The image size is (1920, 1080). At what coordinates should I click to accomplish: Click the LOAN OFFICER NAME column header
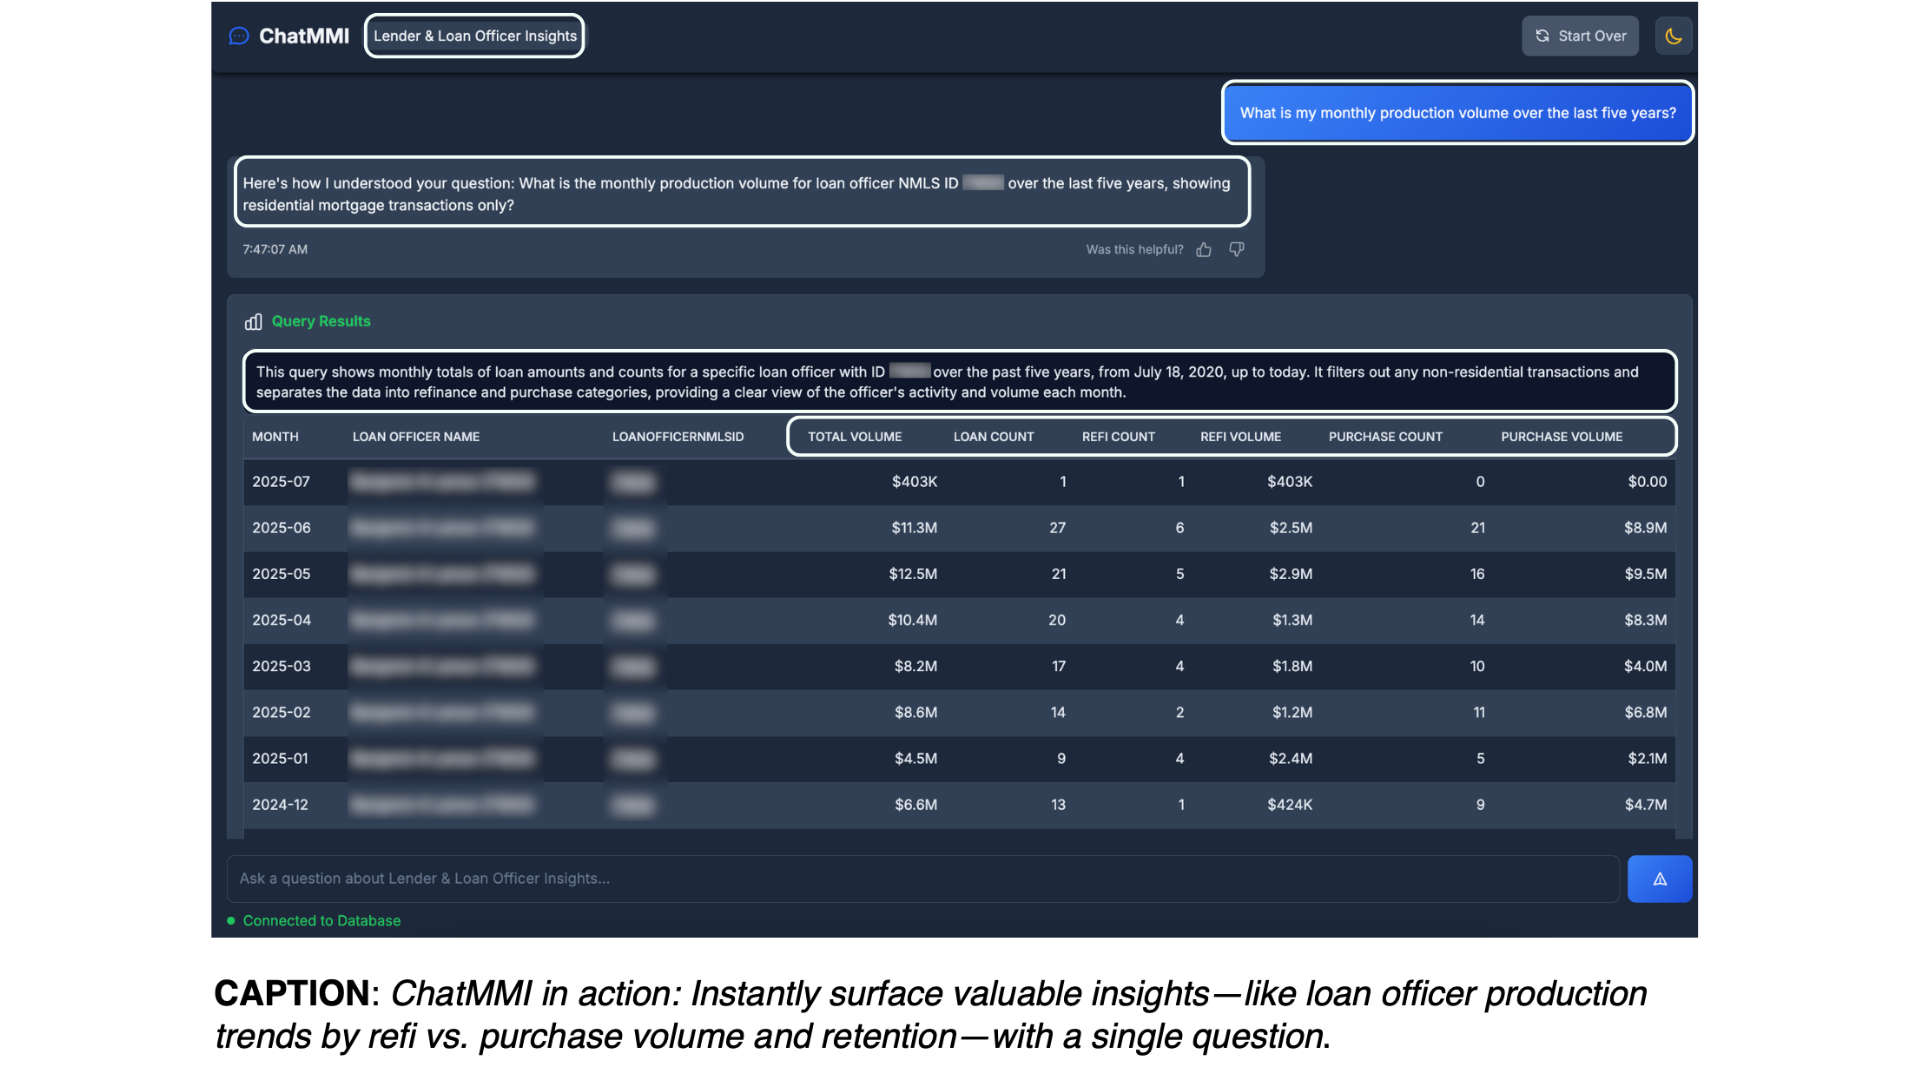coord(415,437)
